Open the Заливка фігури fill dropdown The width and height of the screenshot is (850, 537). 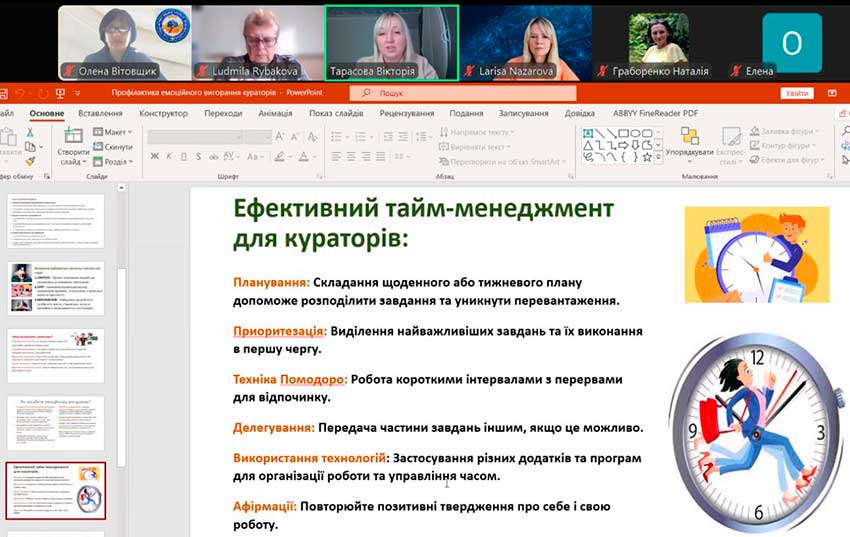pos(785,131)
